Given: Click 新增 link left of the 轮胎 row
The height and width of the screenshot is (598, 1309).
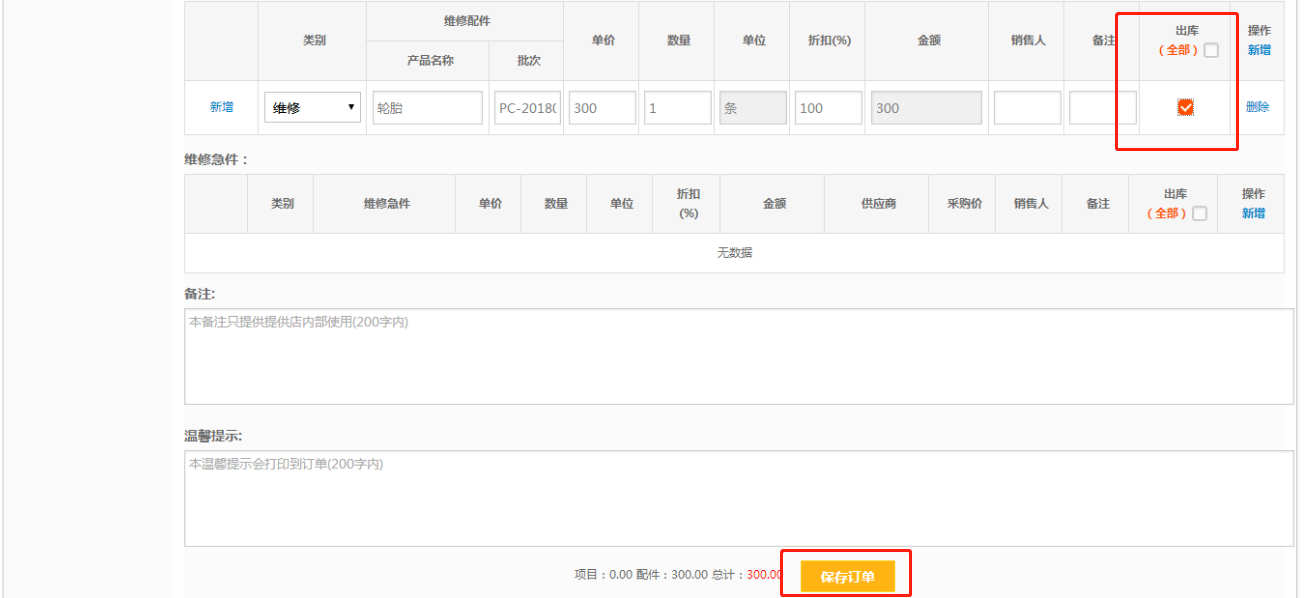Looking at the screenshot, I should (x=221, y=107).
